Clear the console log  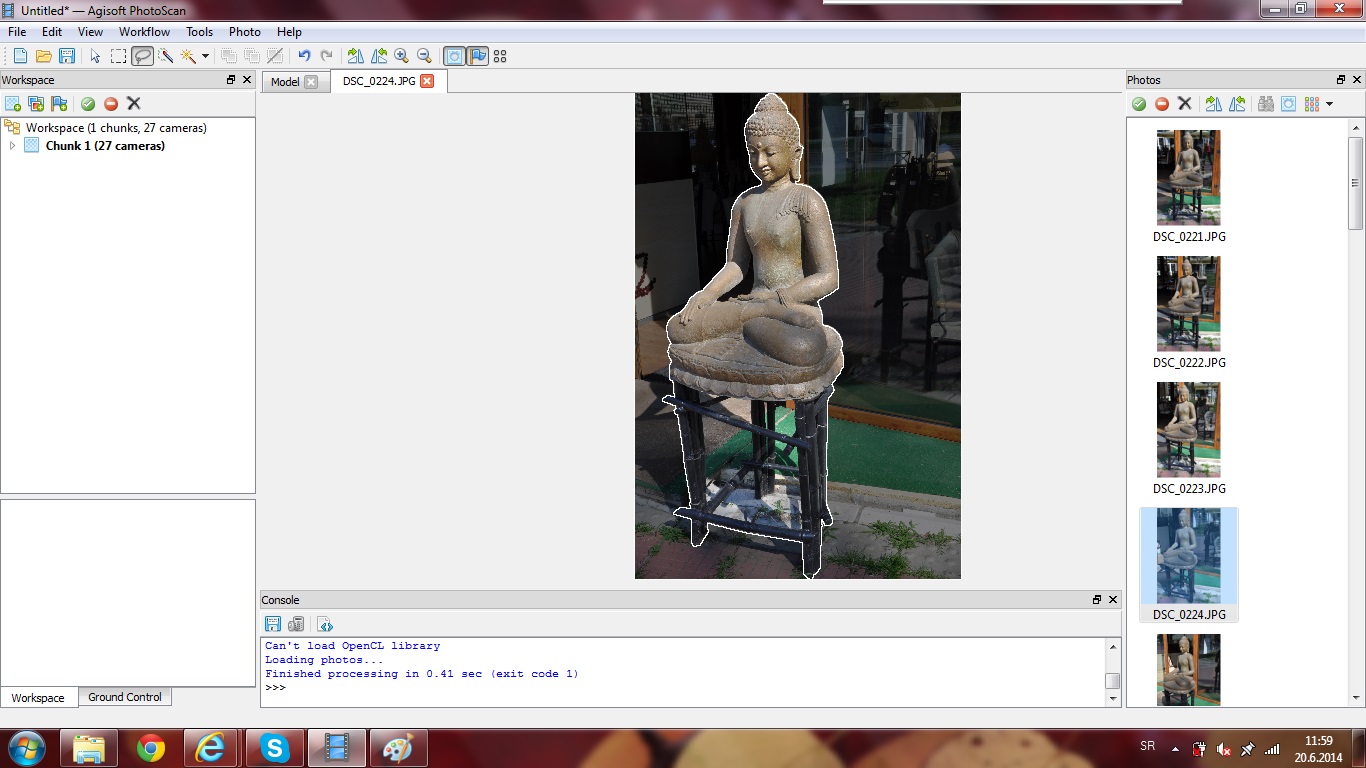click(296, 624)
